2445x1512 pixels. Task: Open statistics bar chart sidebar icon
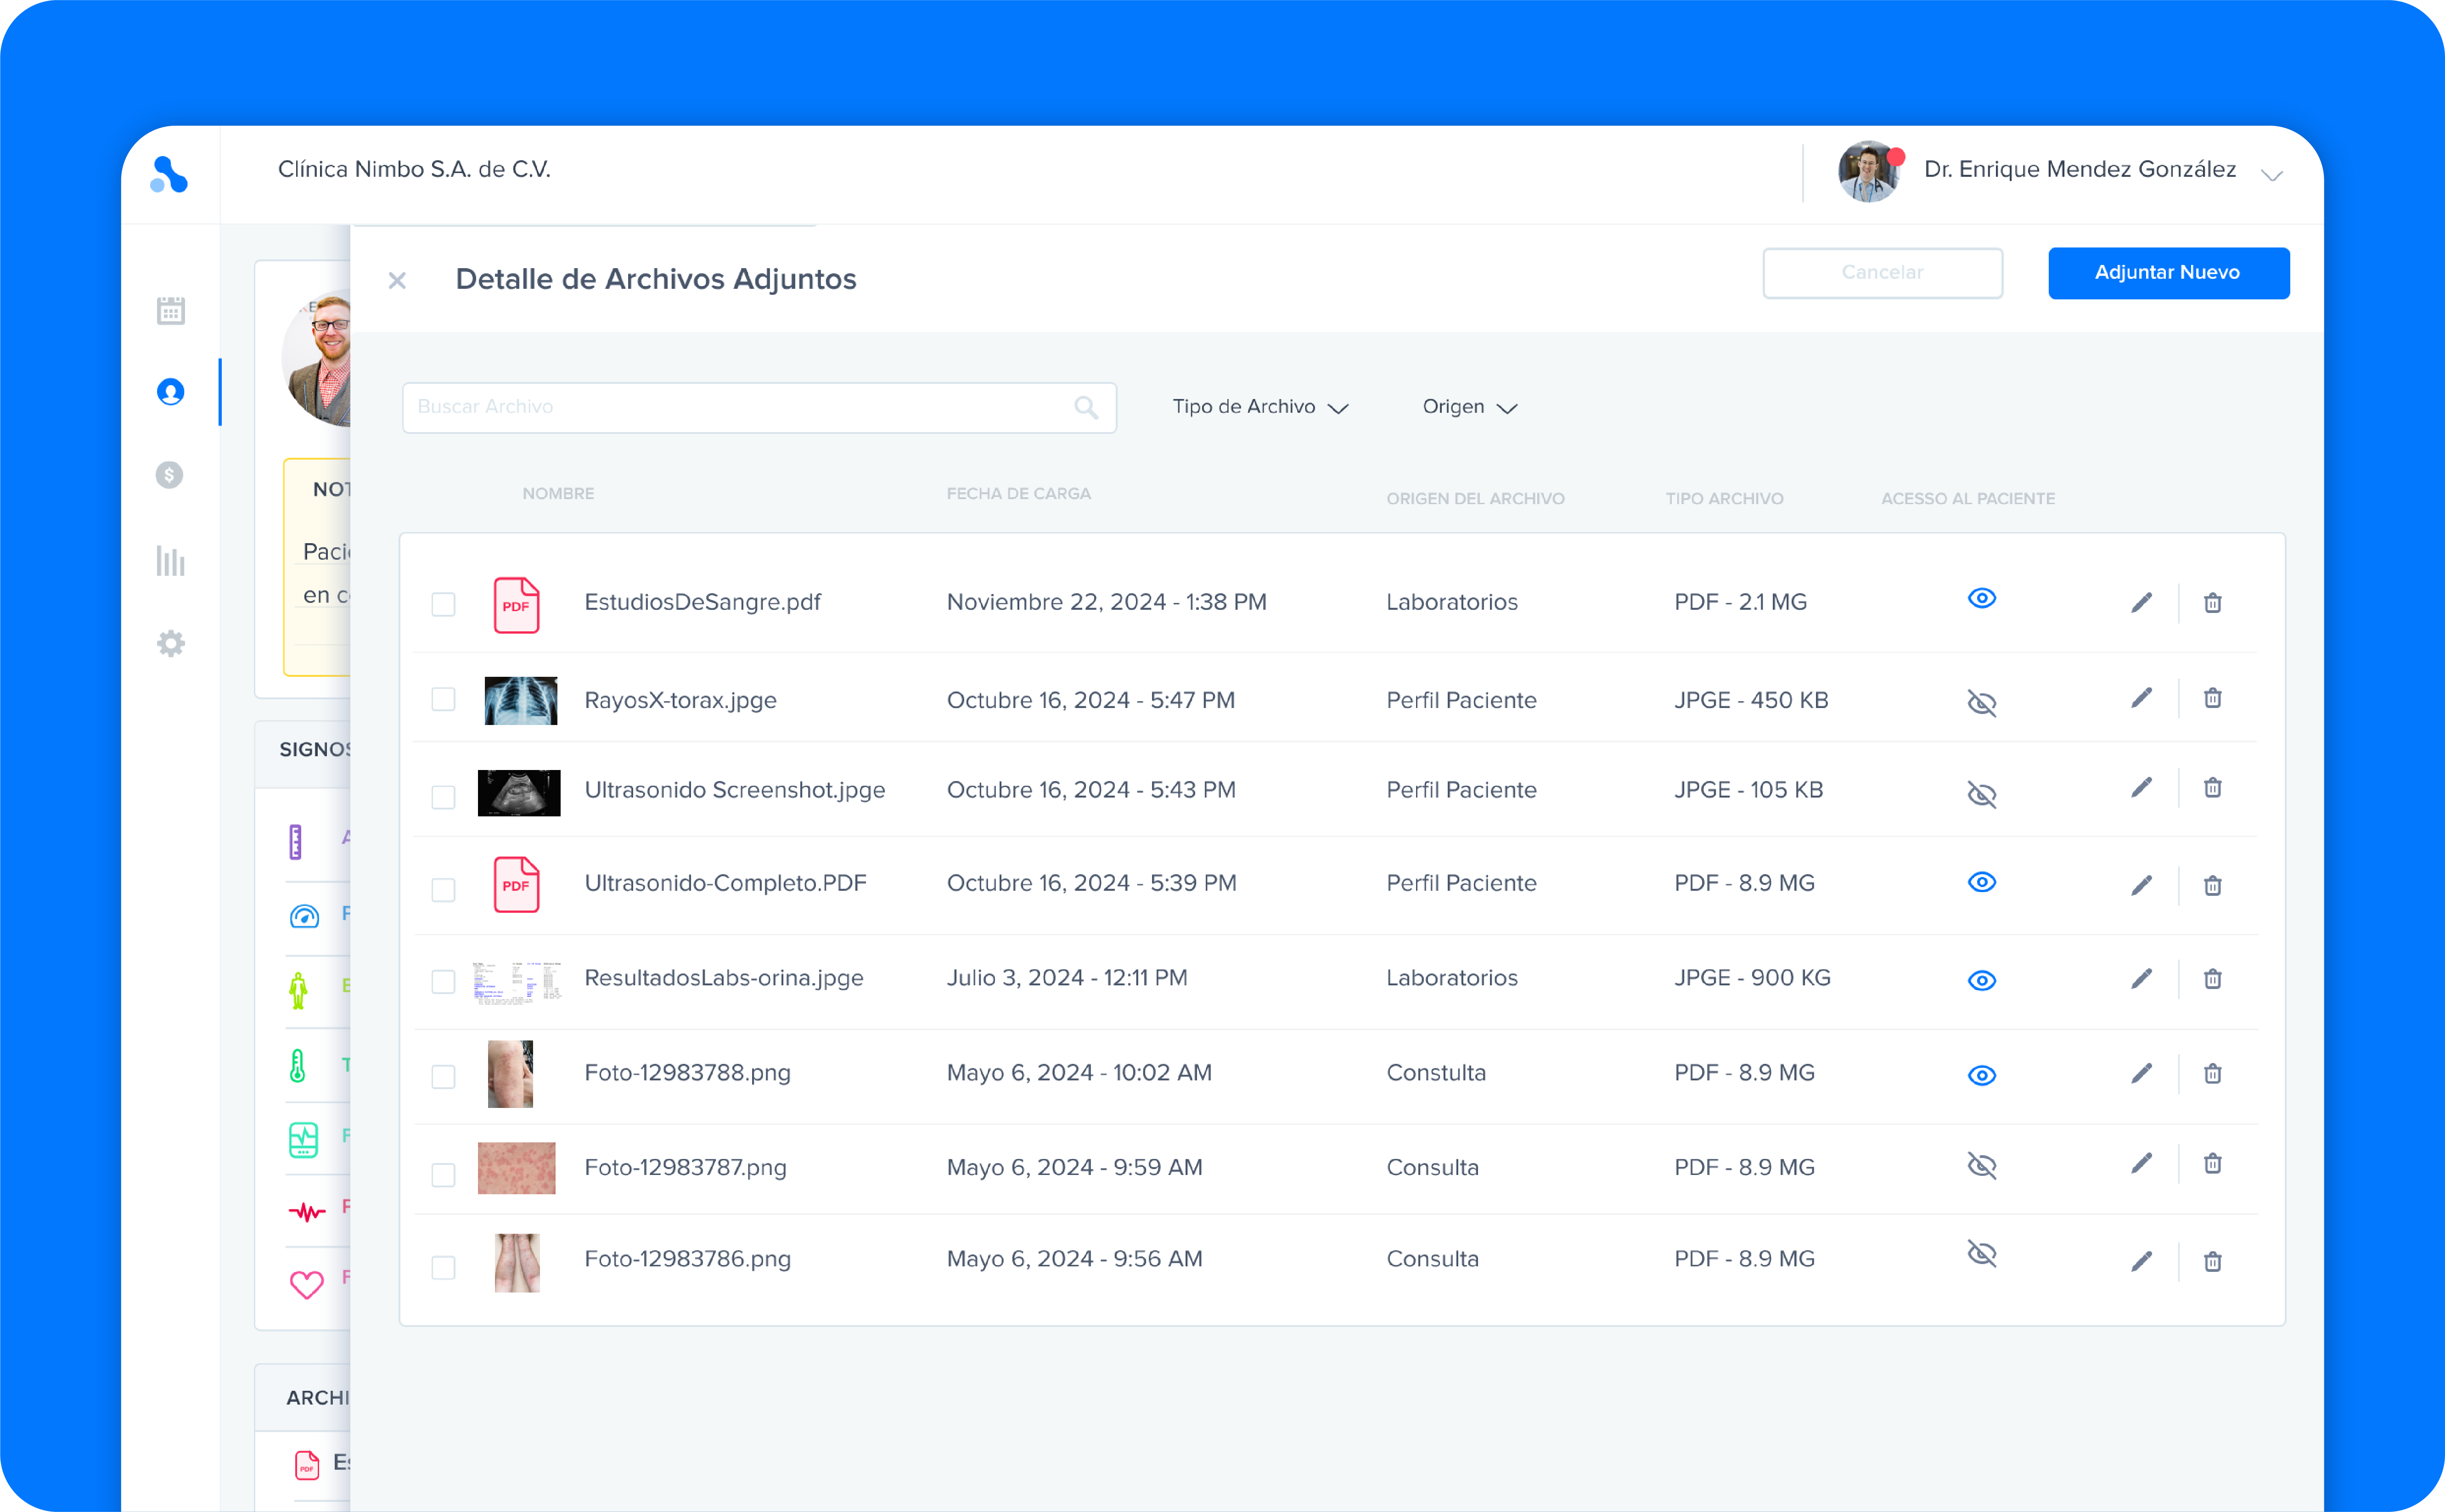(x=171, y=561)
